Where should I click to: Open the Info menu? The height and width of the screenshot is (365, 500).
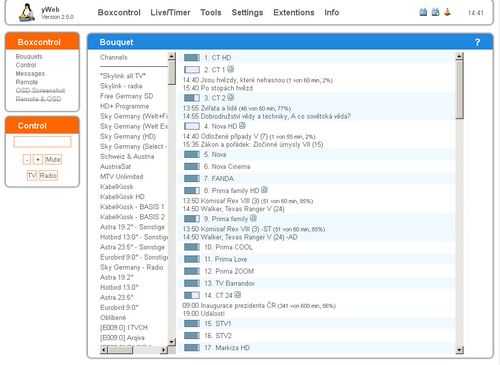point(332,13)
